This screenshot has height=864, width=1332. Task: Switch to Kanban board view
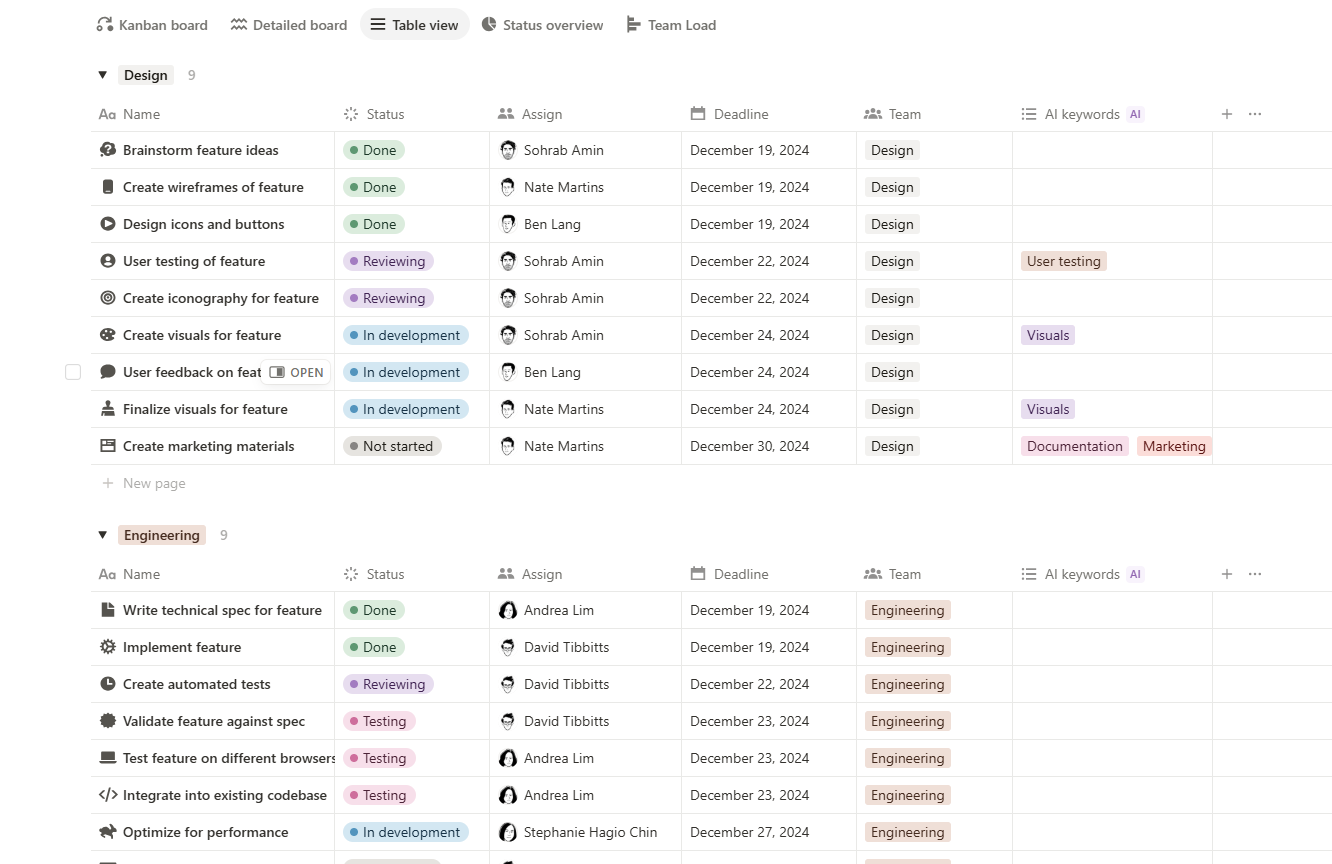pos(152,25)
